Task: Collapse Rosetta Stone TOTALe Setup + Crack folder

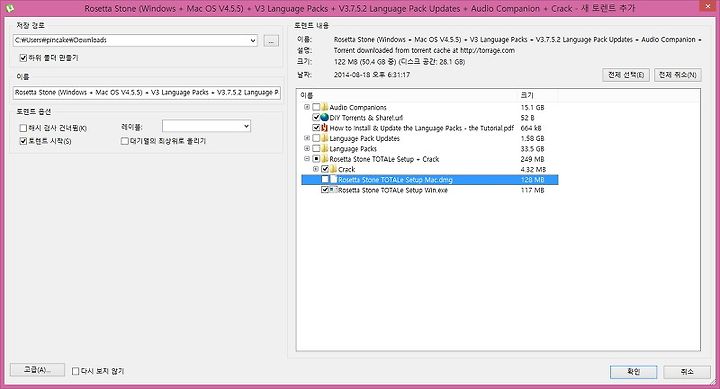Action: pos(307,159)
